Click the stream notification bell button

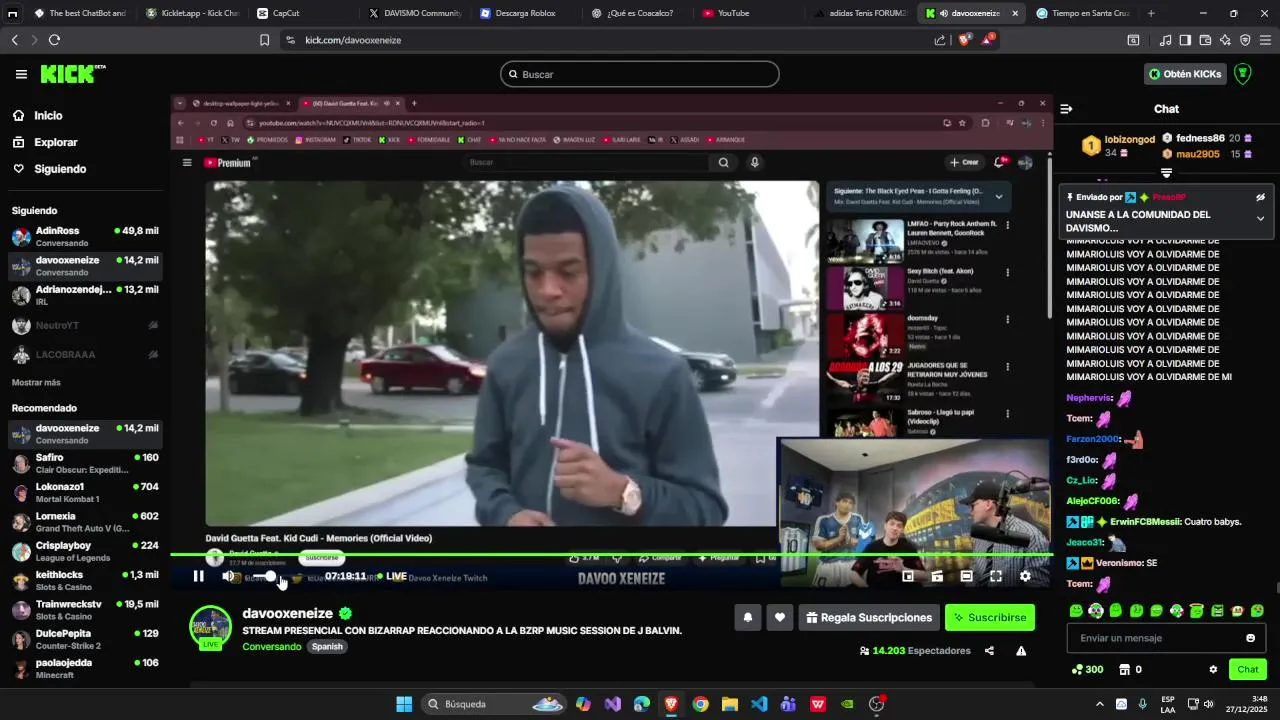pyautogui.click(x=747, y=618)
